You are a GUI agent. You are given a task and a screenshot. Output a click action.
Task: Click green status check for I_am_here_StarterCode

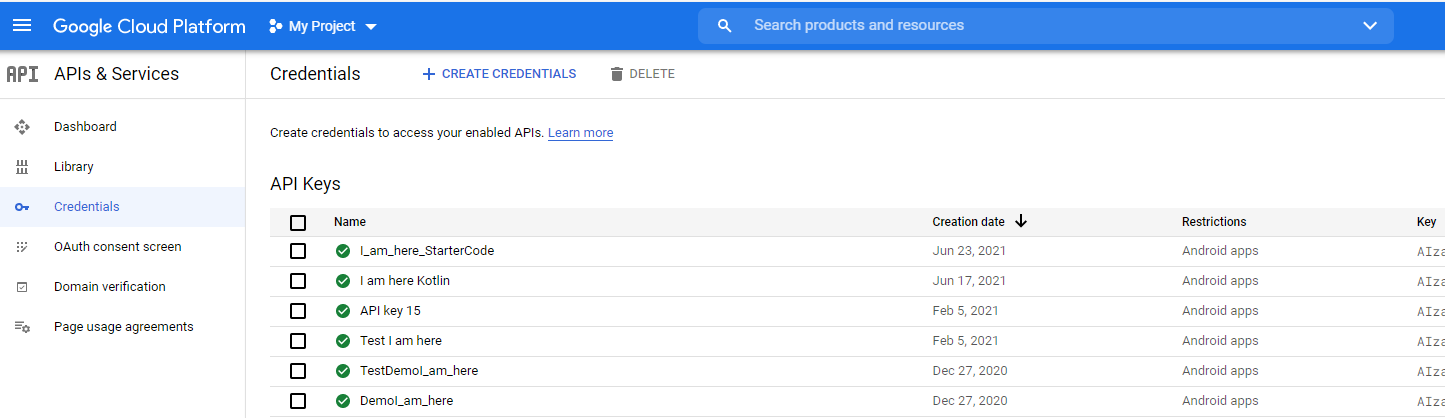click(343, 251)
